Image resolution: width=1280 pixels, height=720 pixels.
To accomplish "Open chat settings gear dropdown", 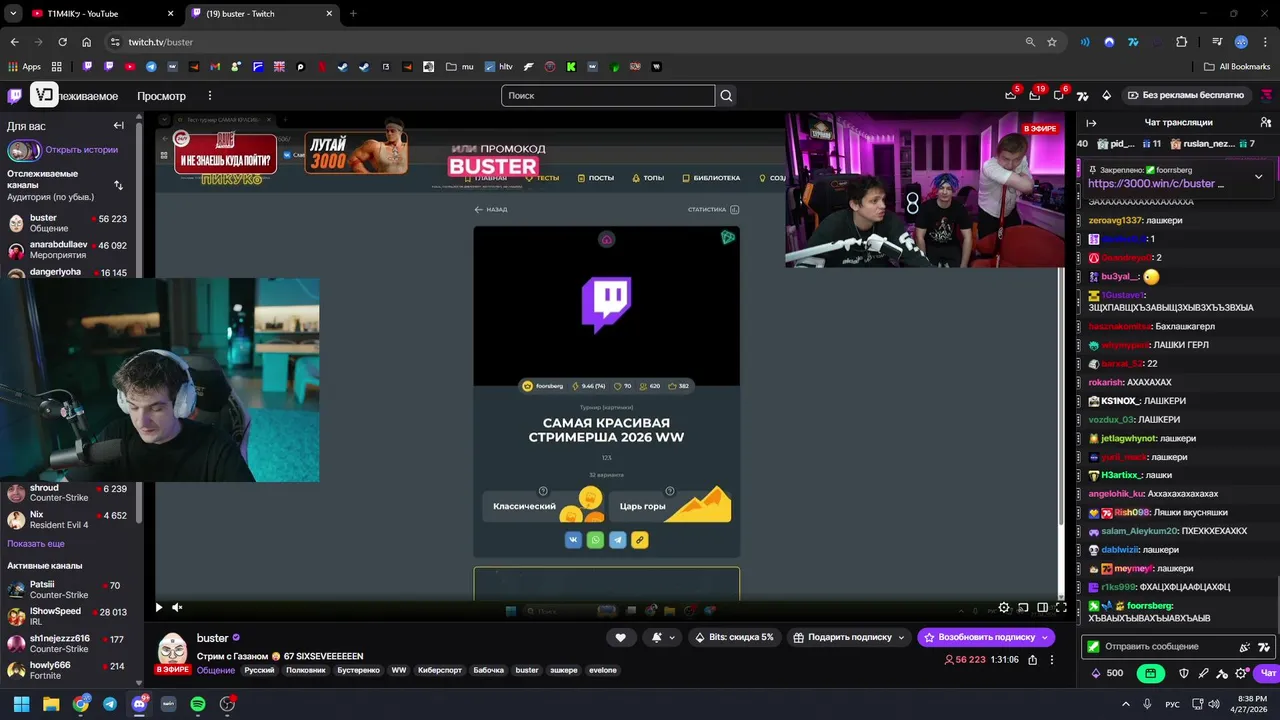I will click(1243, 673).
